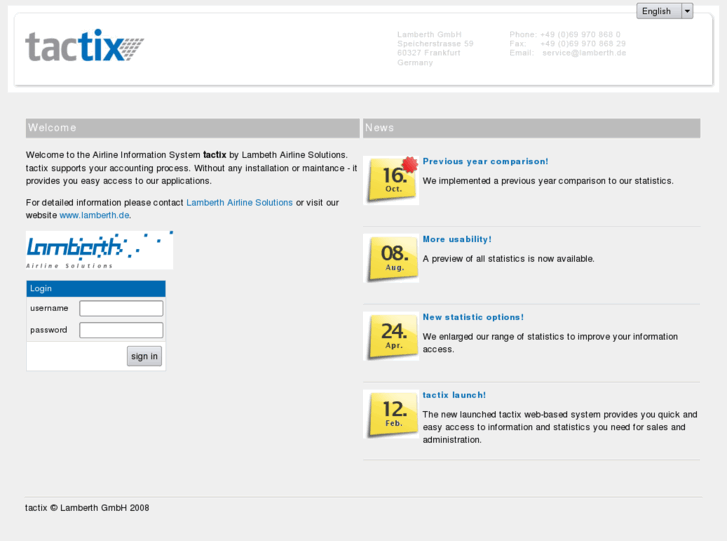Click the News section header
The height and width of the screenshot is (545, 727).
pyautogui.click(x=531, y=128)
